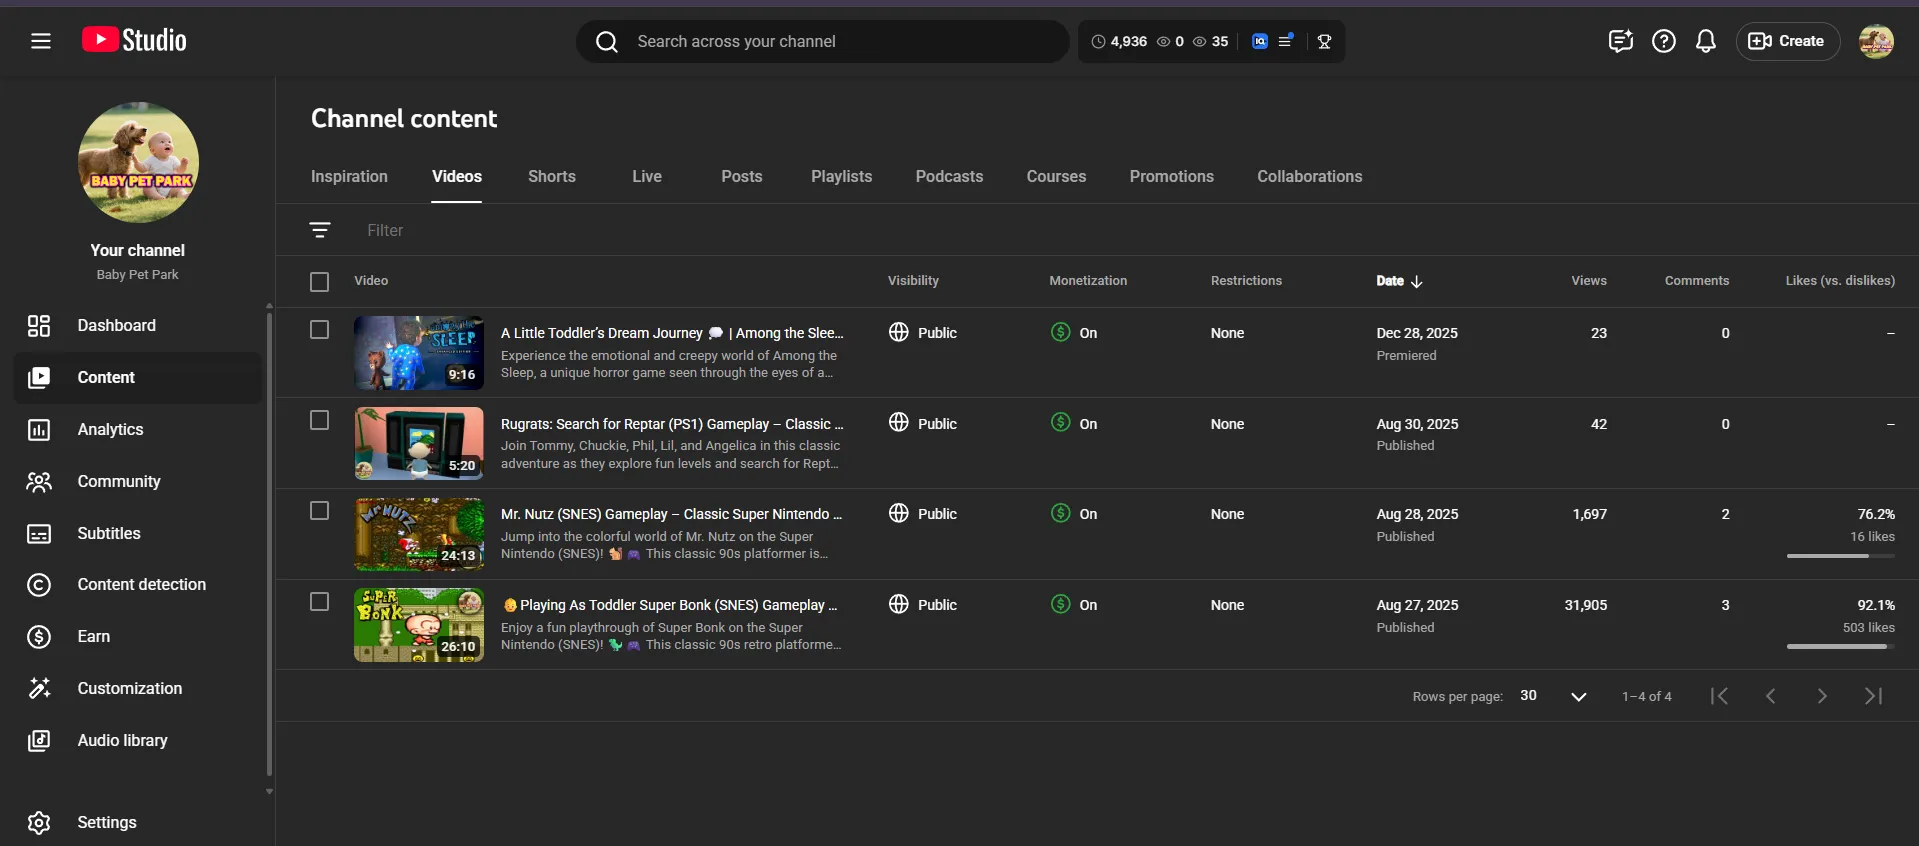Click the Create button
Viewport: 1919px width, 846px height.
click(x=1787, y=41)
